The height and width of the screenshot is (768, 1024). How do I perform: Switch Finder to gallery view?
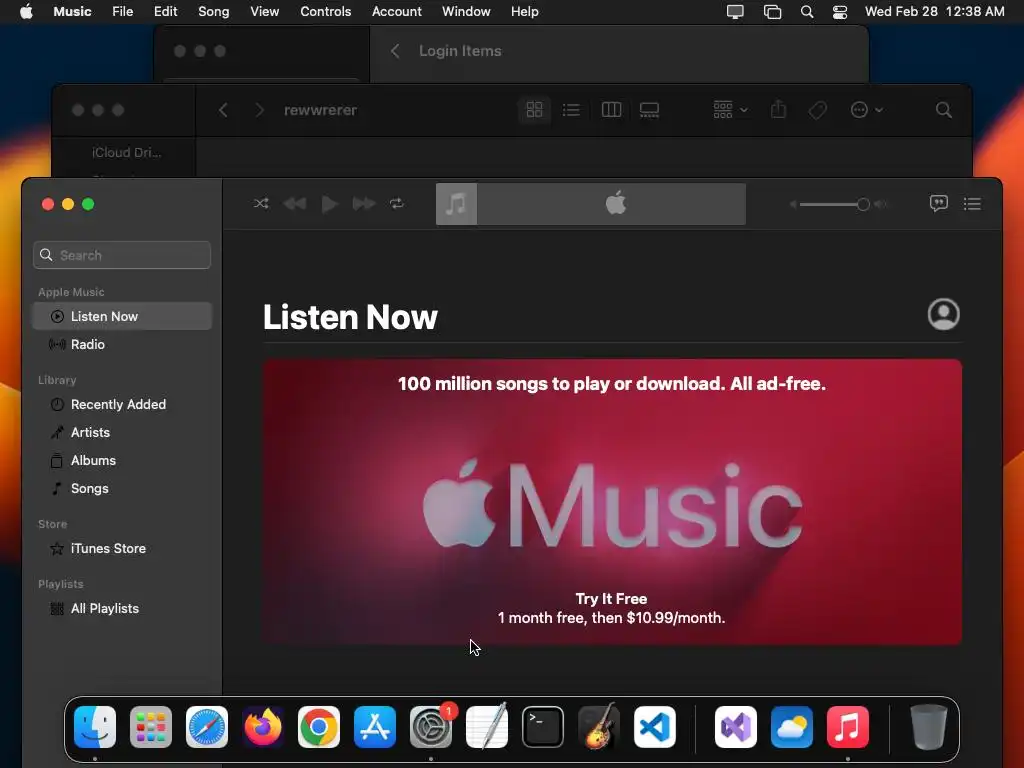(x=649, y=110)
